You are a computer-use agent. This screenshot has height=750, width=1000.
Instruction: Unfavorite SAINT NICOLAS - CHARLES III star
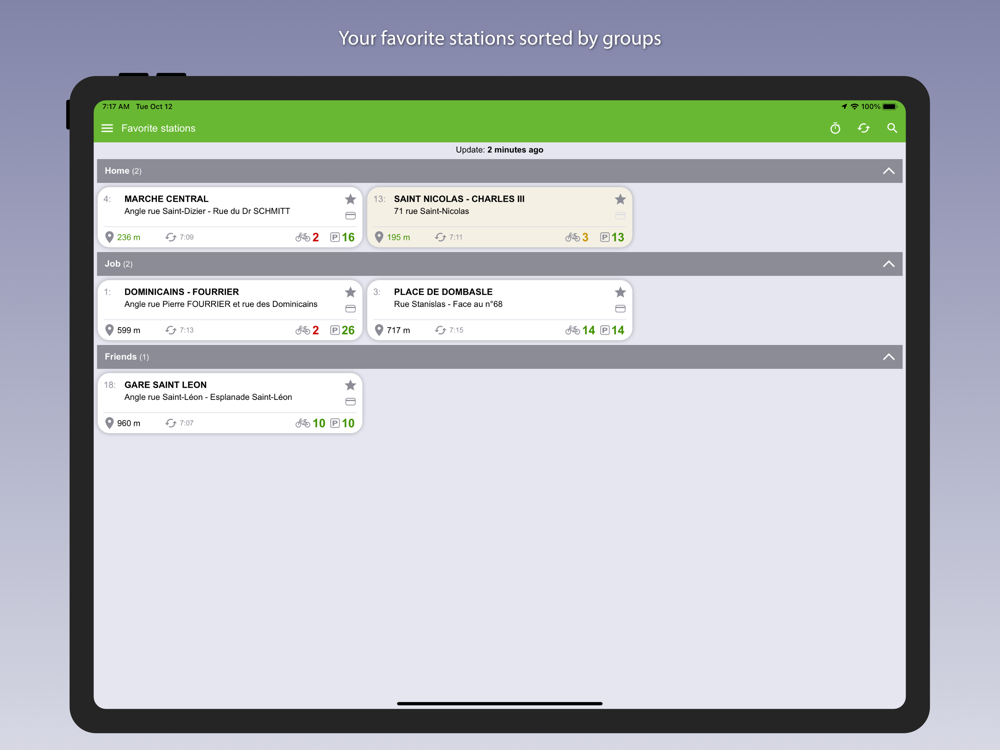pos(620,199)
